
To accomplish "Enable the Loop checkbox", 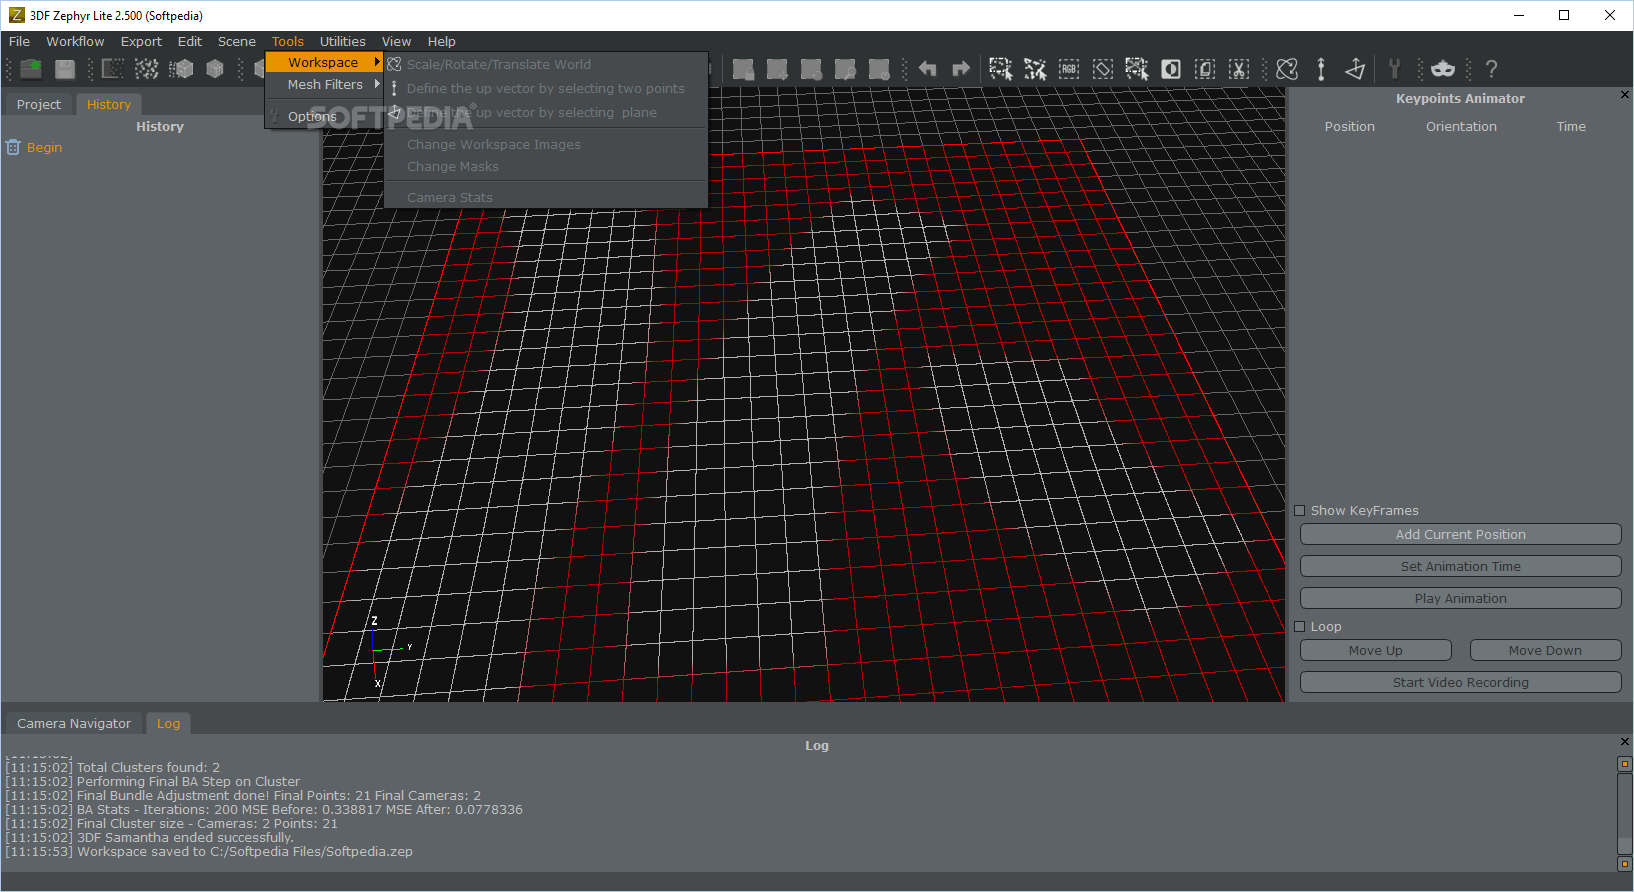I will pos(1300,627).
